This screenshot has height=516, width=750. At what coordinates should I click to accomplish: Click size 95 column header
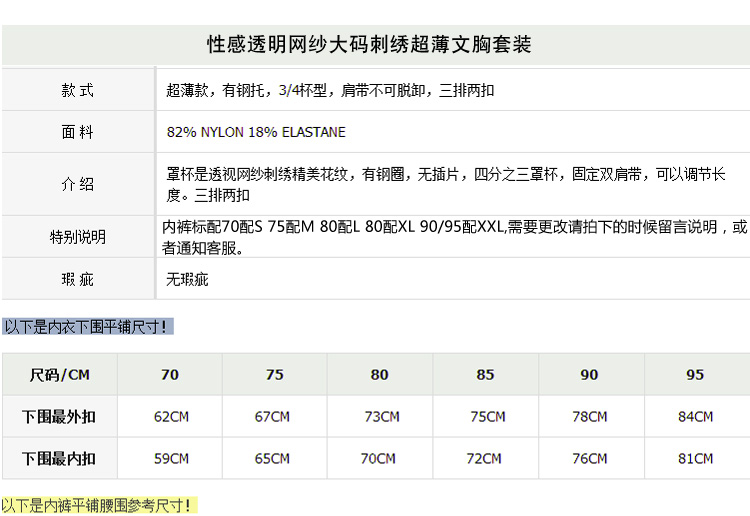point(695,375)
